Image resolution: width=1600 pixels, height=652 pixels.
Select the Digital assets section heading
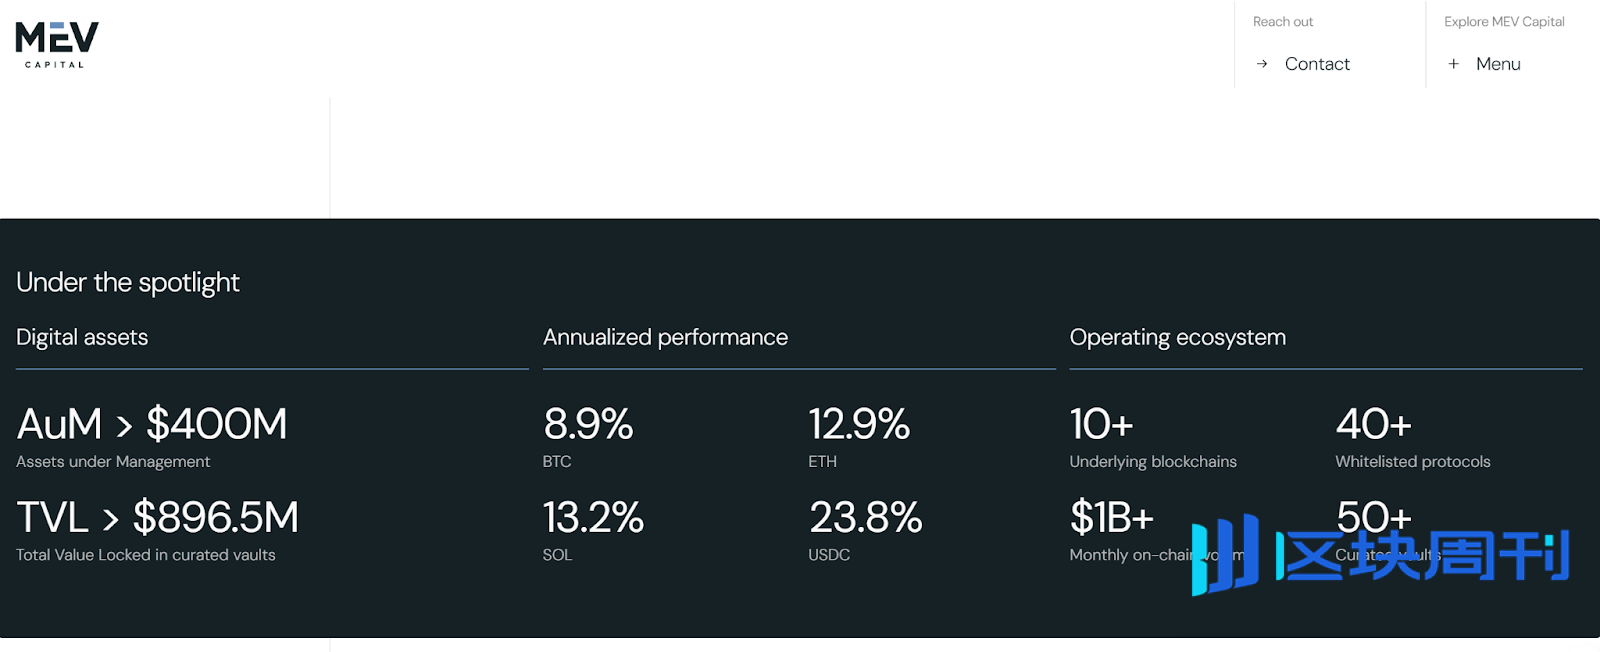tap(82, 338)
